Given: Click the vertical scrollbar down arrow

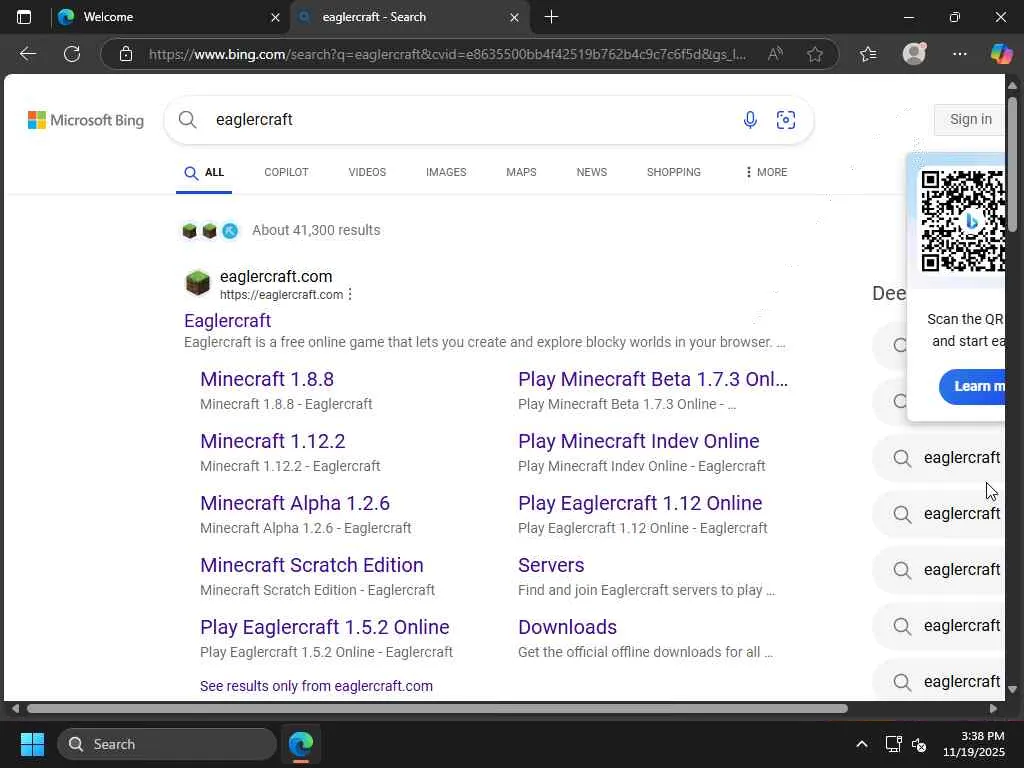Looking at the screenshot, I should 1012,689.
